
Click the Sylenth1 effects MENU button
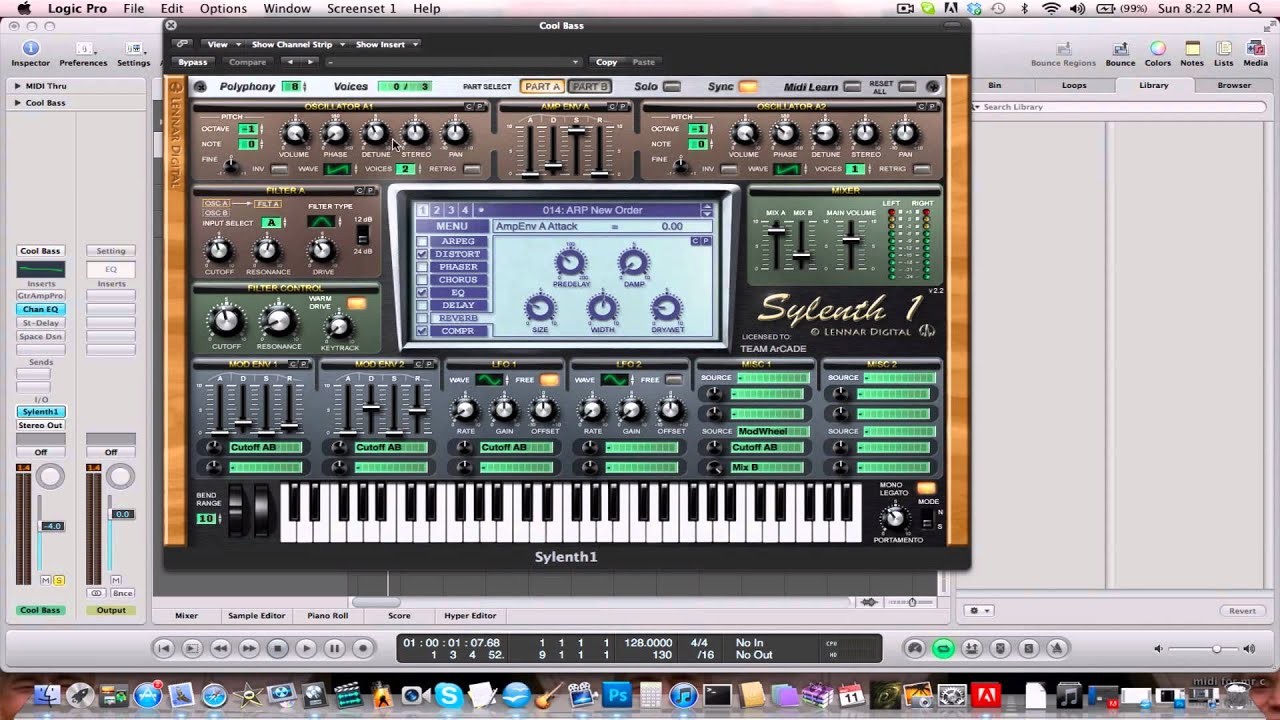452,227
